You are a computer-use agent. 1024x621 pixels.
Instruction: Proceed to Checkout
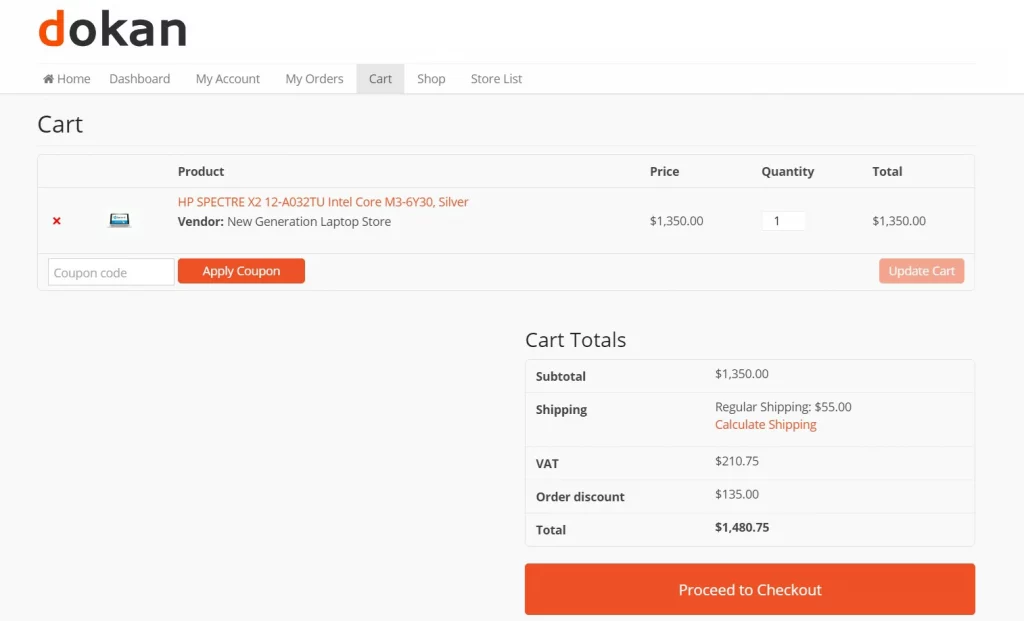click(750, 589)
